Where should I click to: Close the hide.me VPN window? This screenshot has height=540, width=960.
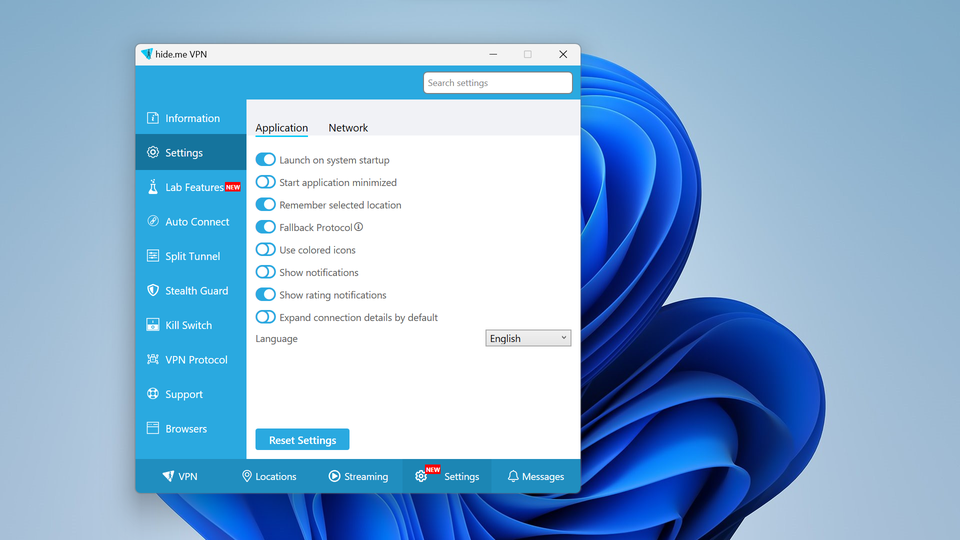pos(563,54)
